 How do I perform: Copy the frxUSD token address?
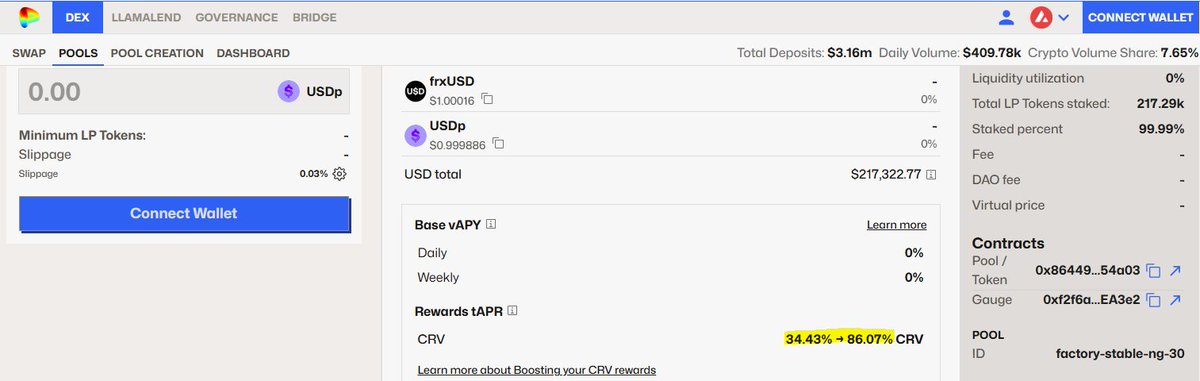click(x=487, y=99)
